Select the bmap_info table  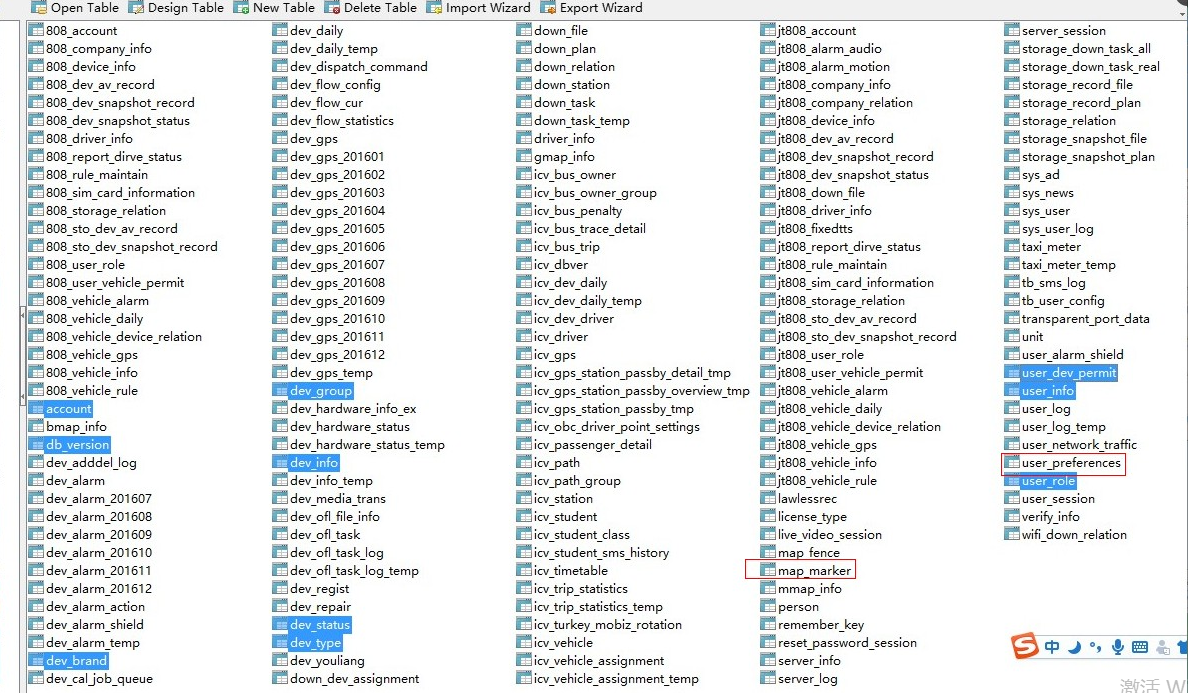click(x=77, y=426)
